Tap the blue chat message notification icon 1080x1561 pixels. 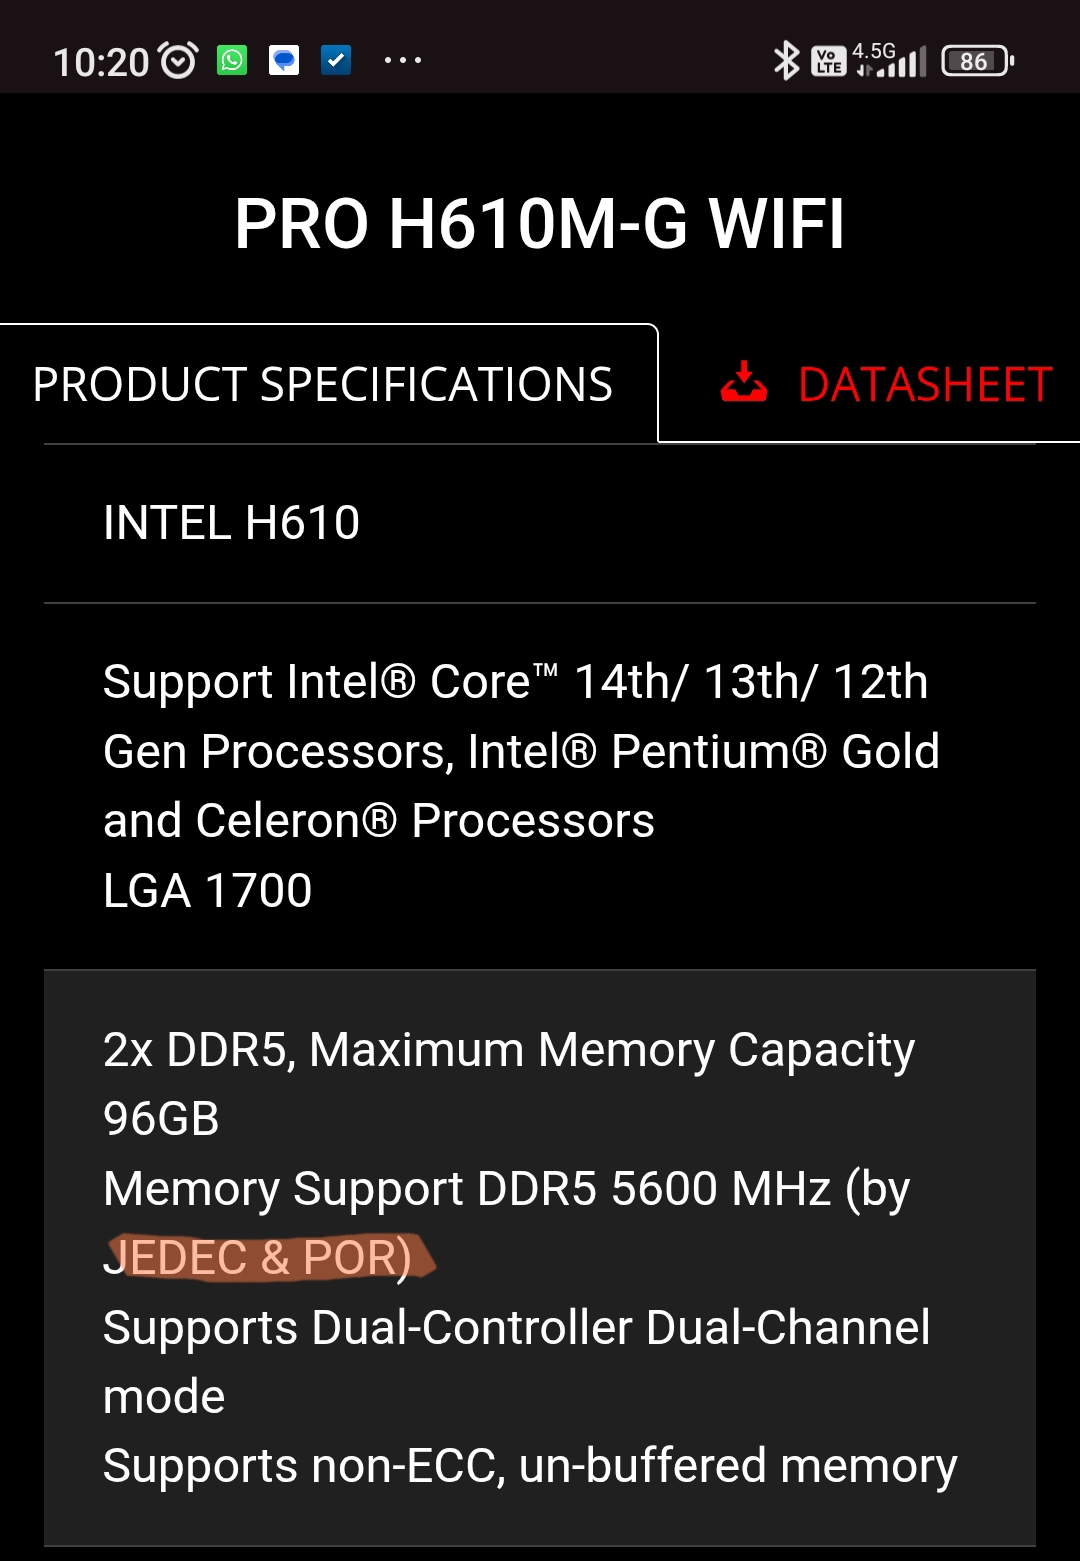click(x=284, y=61)
